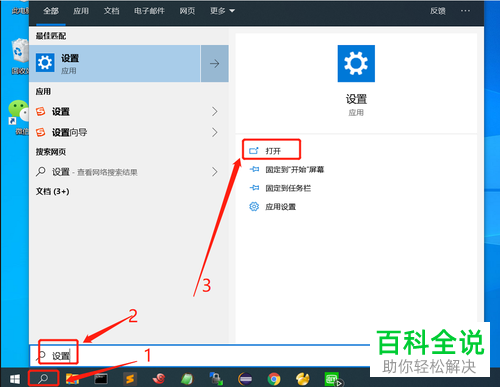Expand best match 设置 with the right arrow
Screen dimensions: 500x387
215,63
